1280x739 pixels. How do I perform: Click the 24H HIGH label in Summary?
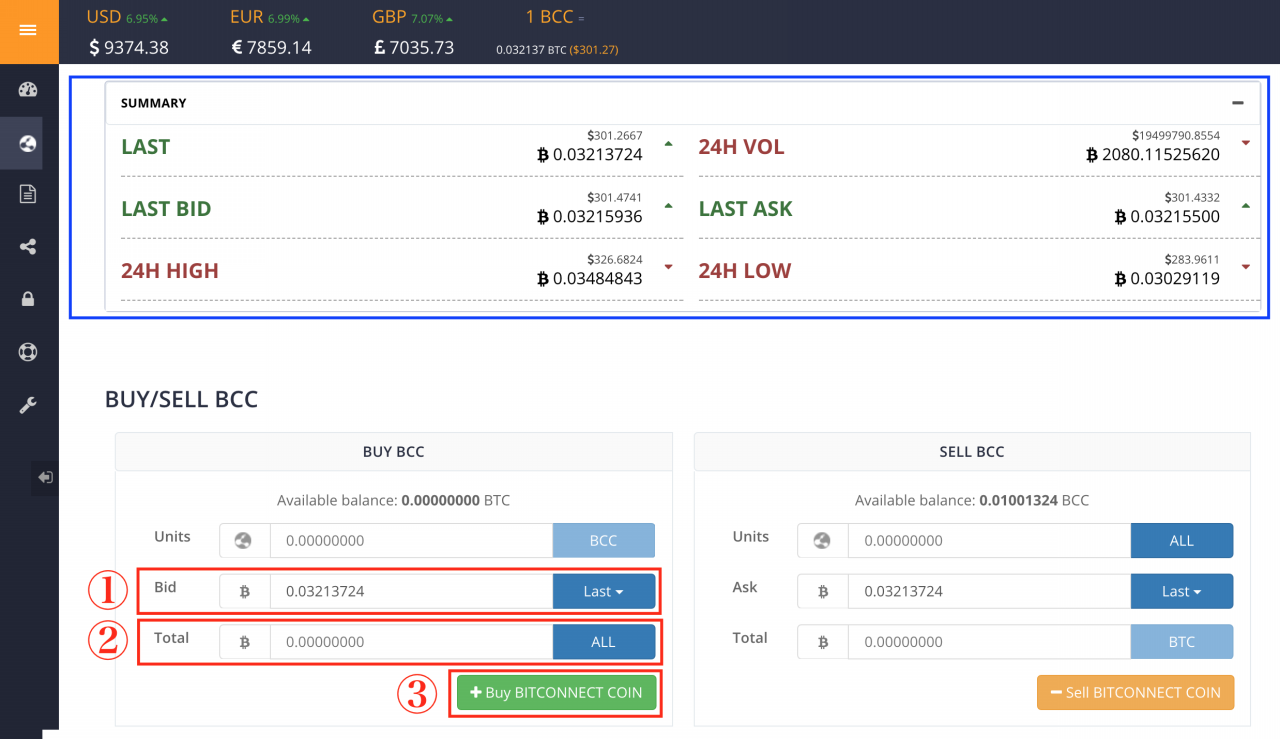click(170, 271)
